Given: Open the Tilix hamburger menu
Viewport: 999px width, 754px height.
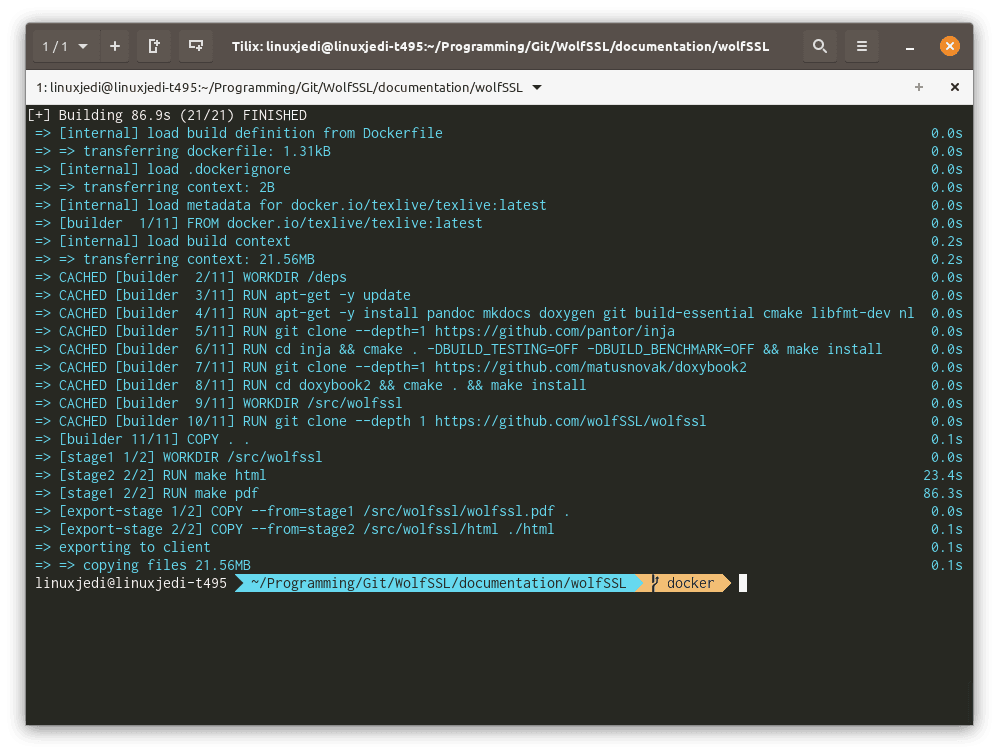Looking at the screenshot, I should click(x=861, y=46).
